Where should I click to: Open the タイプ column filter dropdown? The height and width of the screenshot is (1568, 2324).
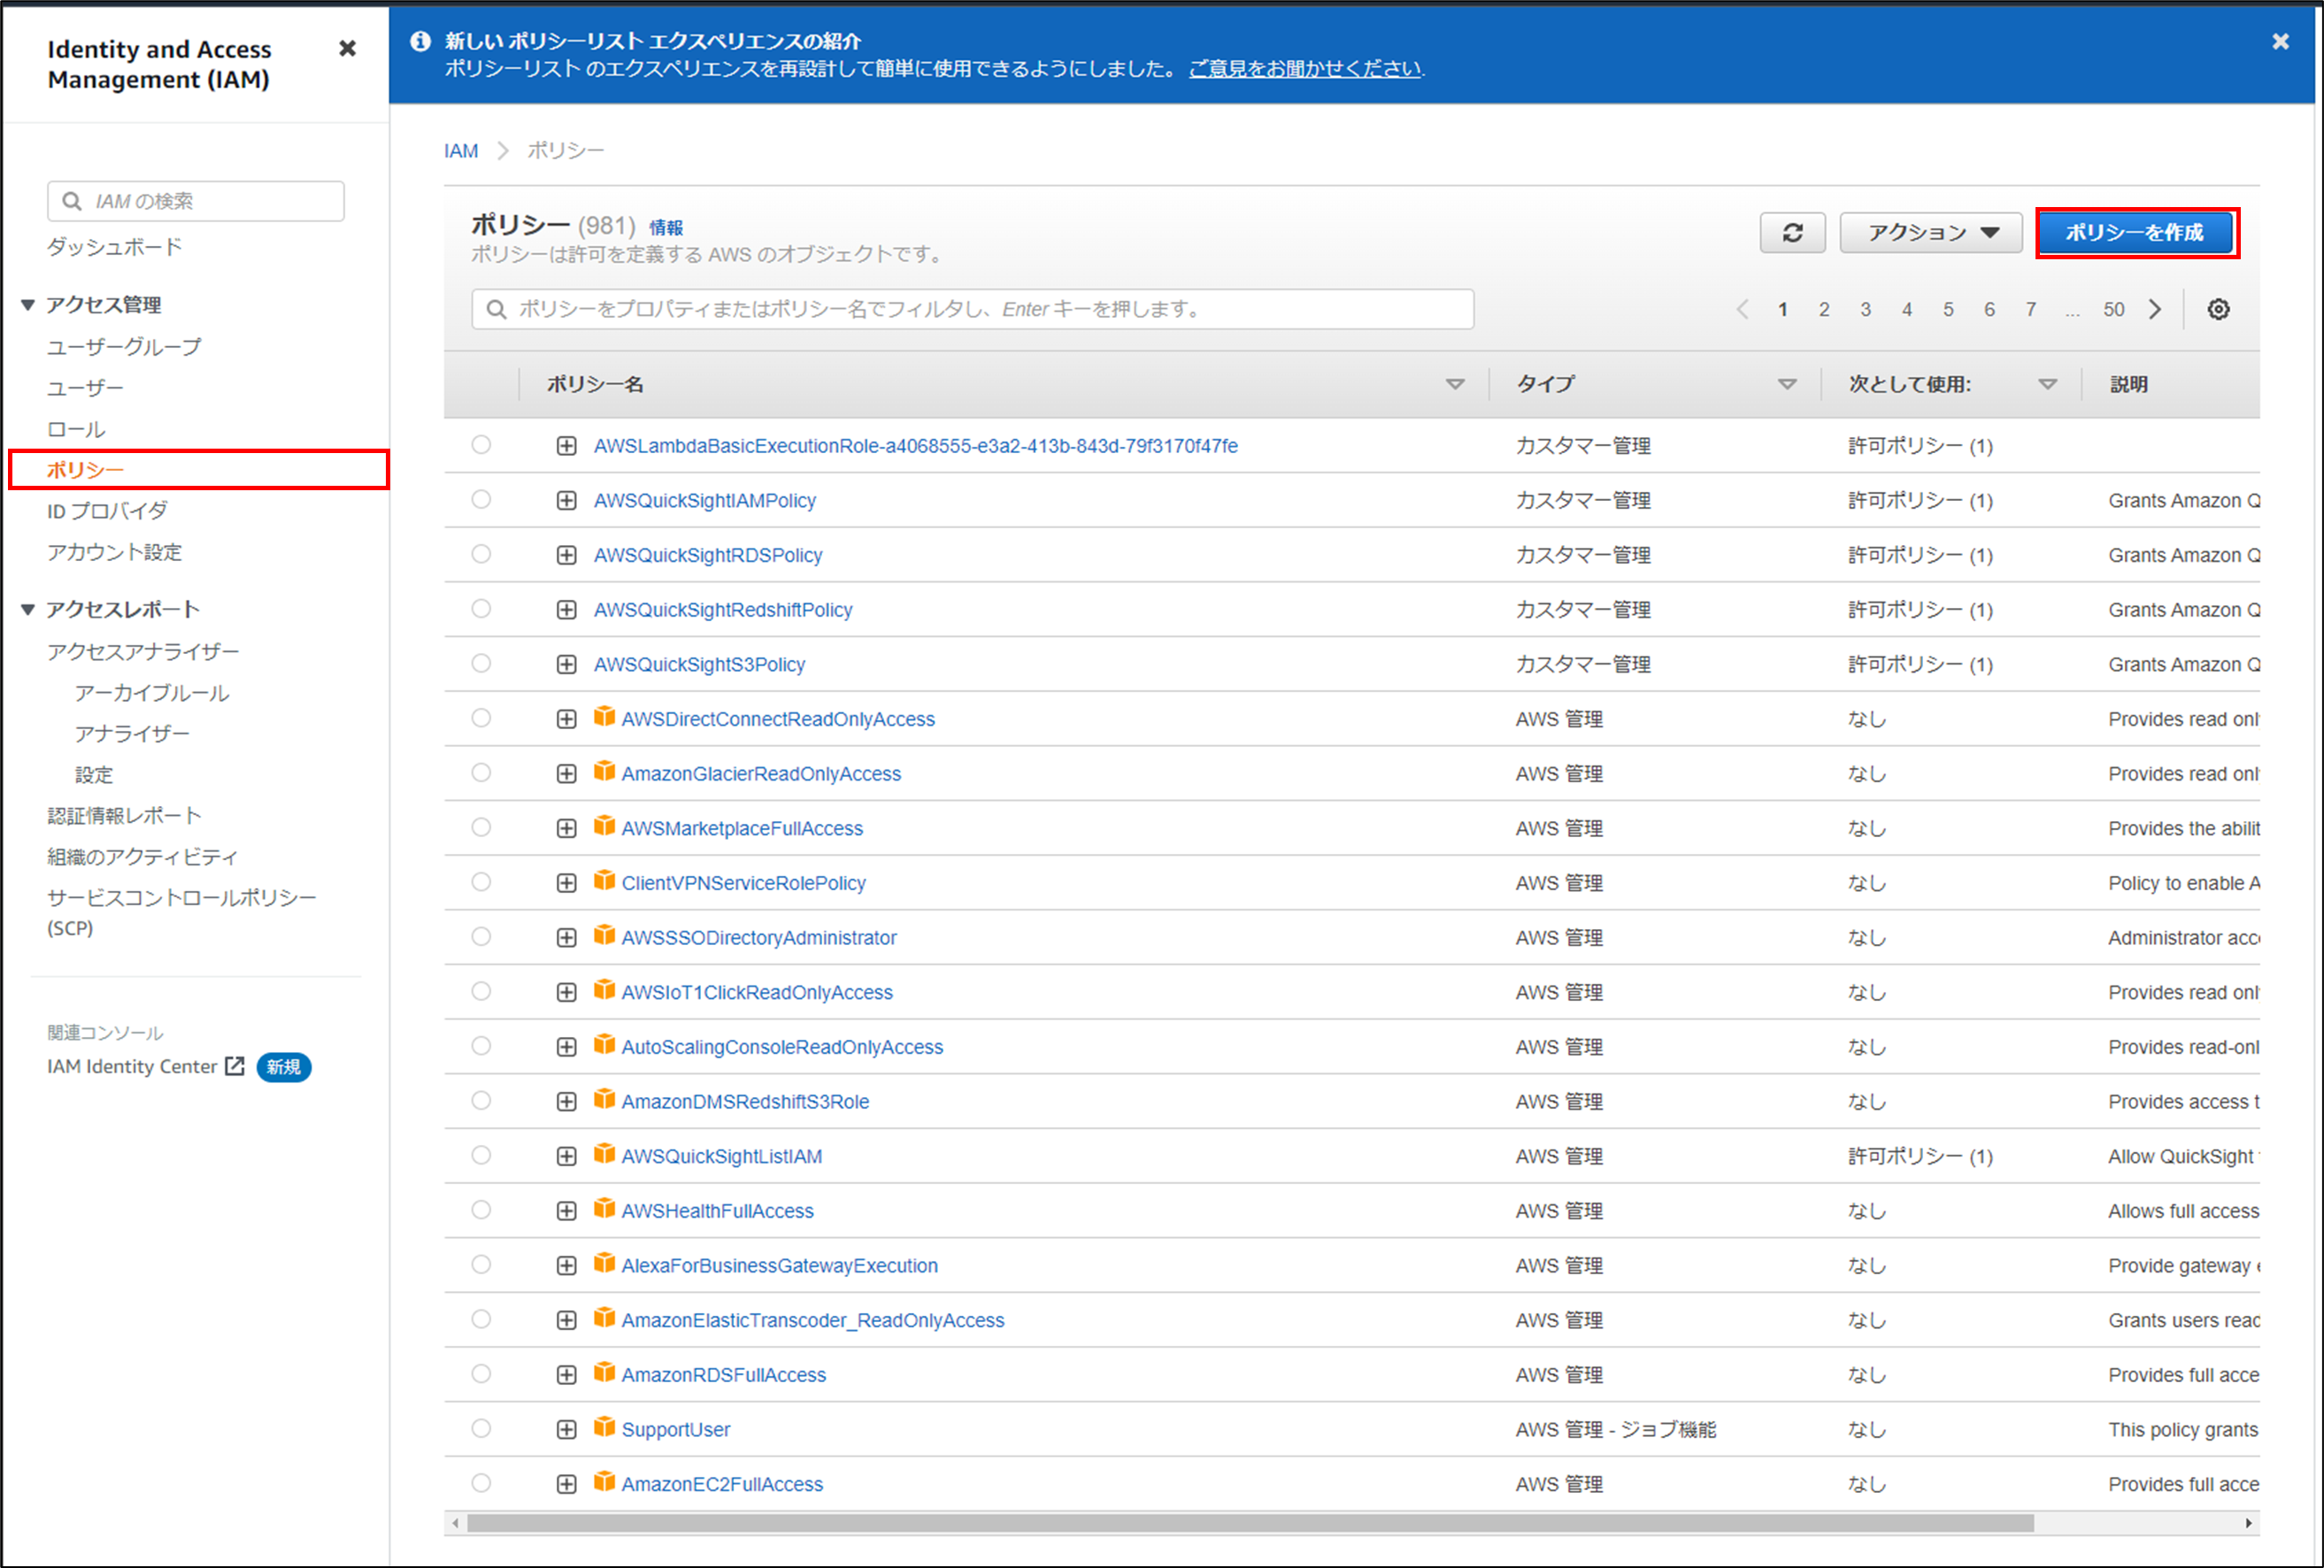(1787, 383)
